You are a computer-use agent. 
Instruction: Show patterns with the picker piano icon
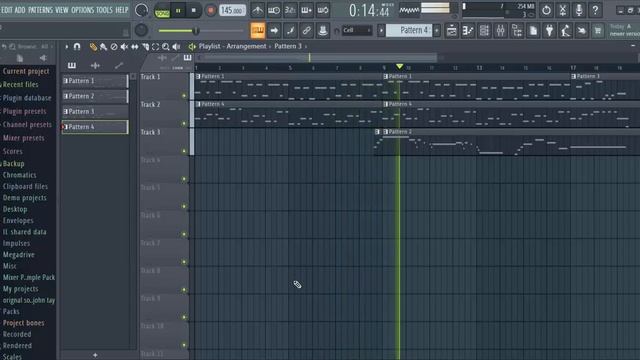point(72,65)
